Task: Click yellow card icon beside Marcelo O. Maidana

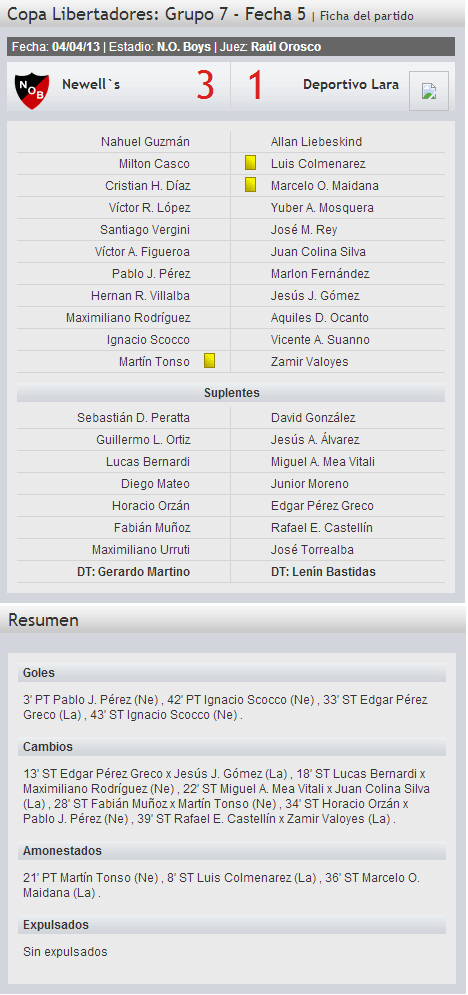Action: 250,185
